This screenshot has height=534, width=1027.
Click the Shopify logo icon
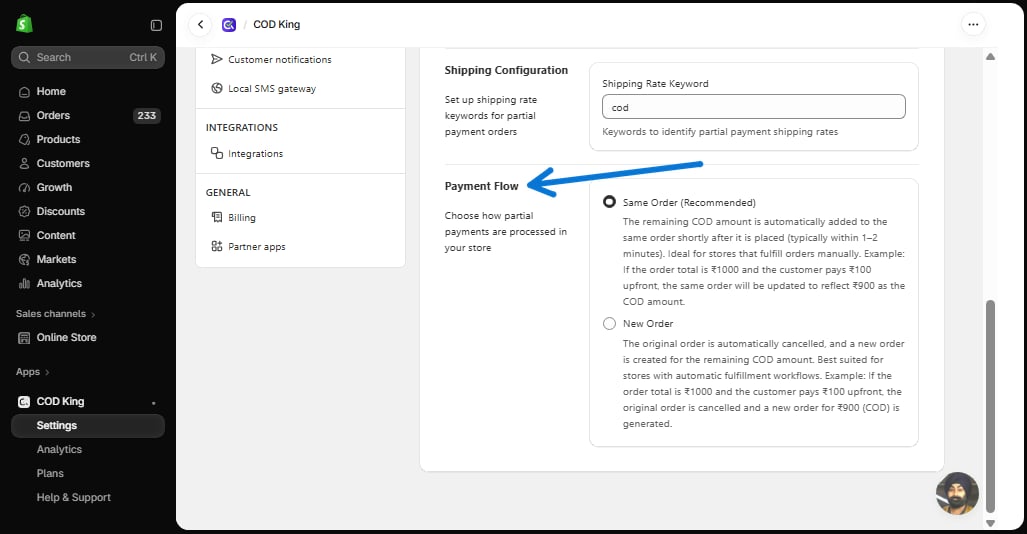(24, 24)
